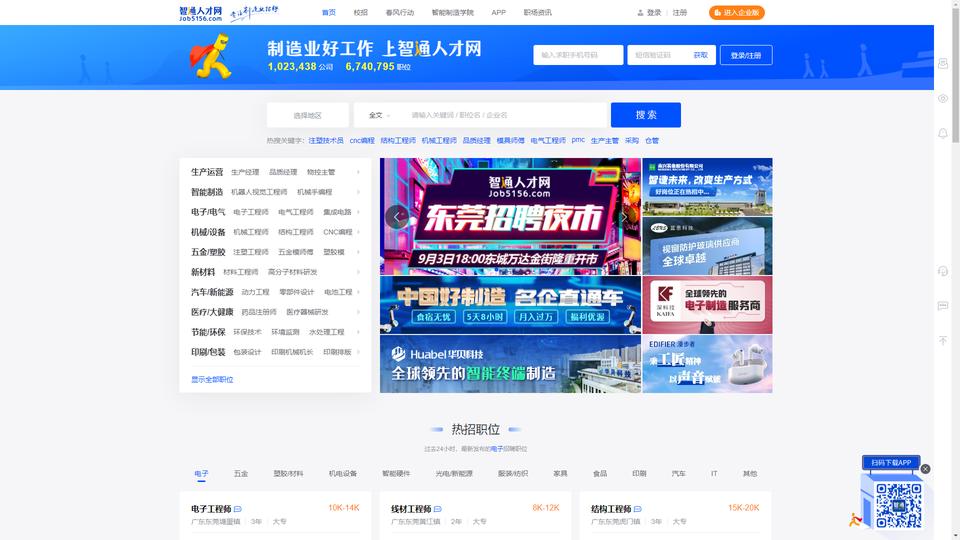Close the QR code APP download popup

[925, 469]
